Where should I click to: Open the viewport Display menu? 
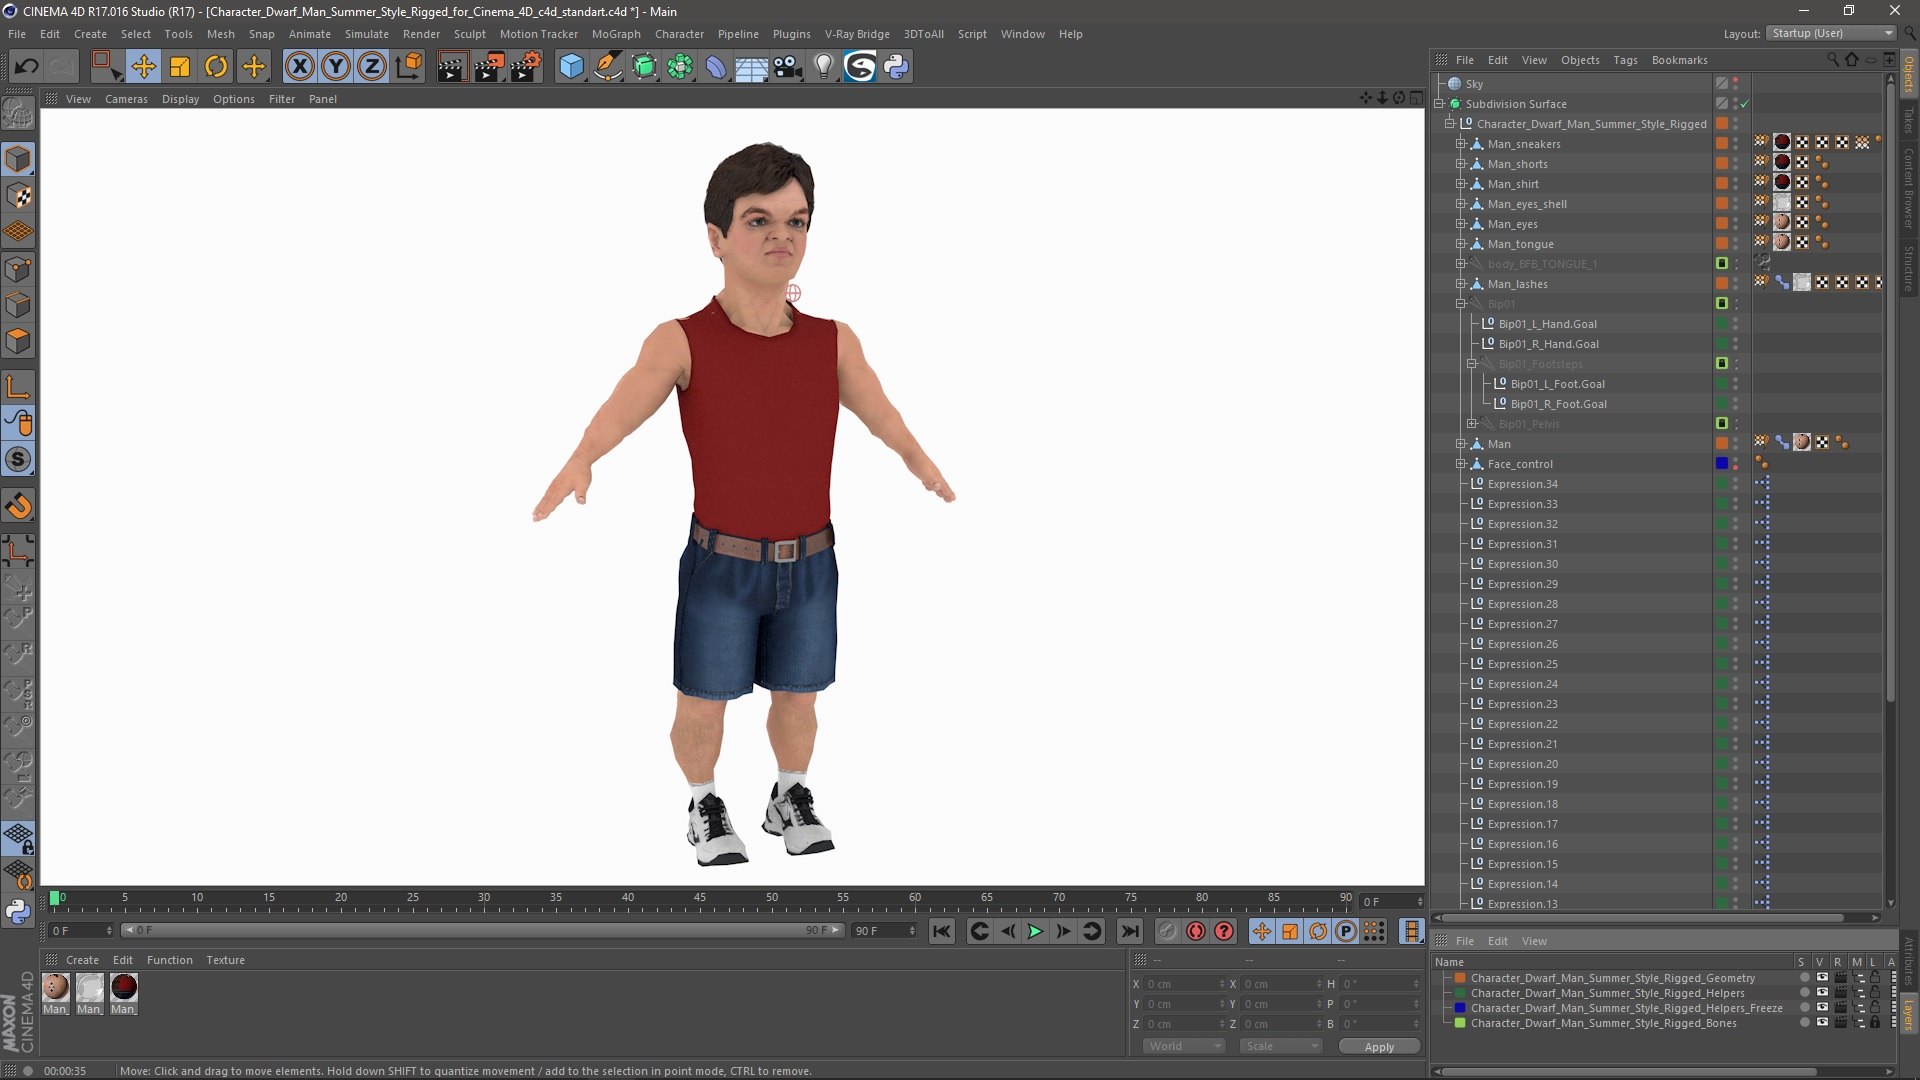click(x=180, y=99)
